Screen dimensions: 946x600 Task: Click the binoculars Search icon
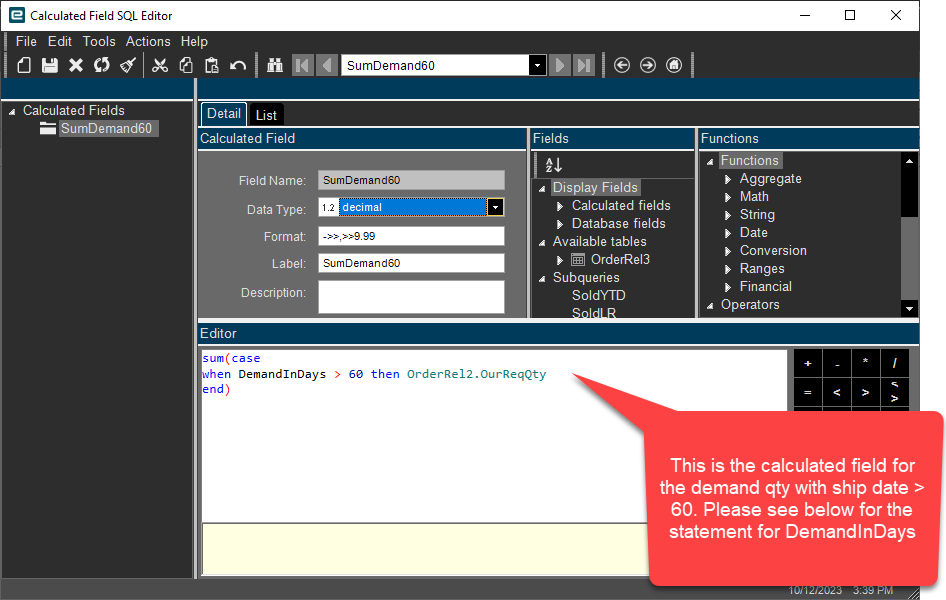(x=275, y=65)
